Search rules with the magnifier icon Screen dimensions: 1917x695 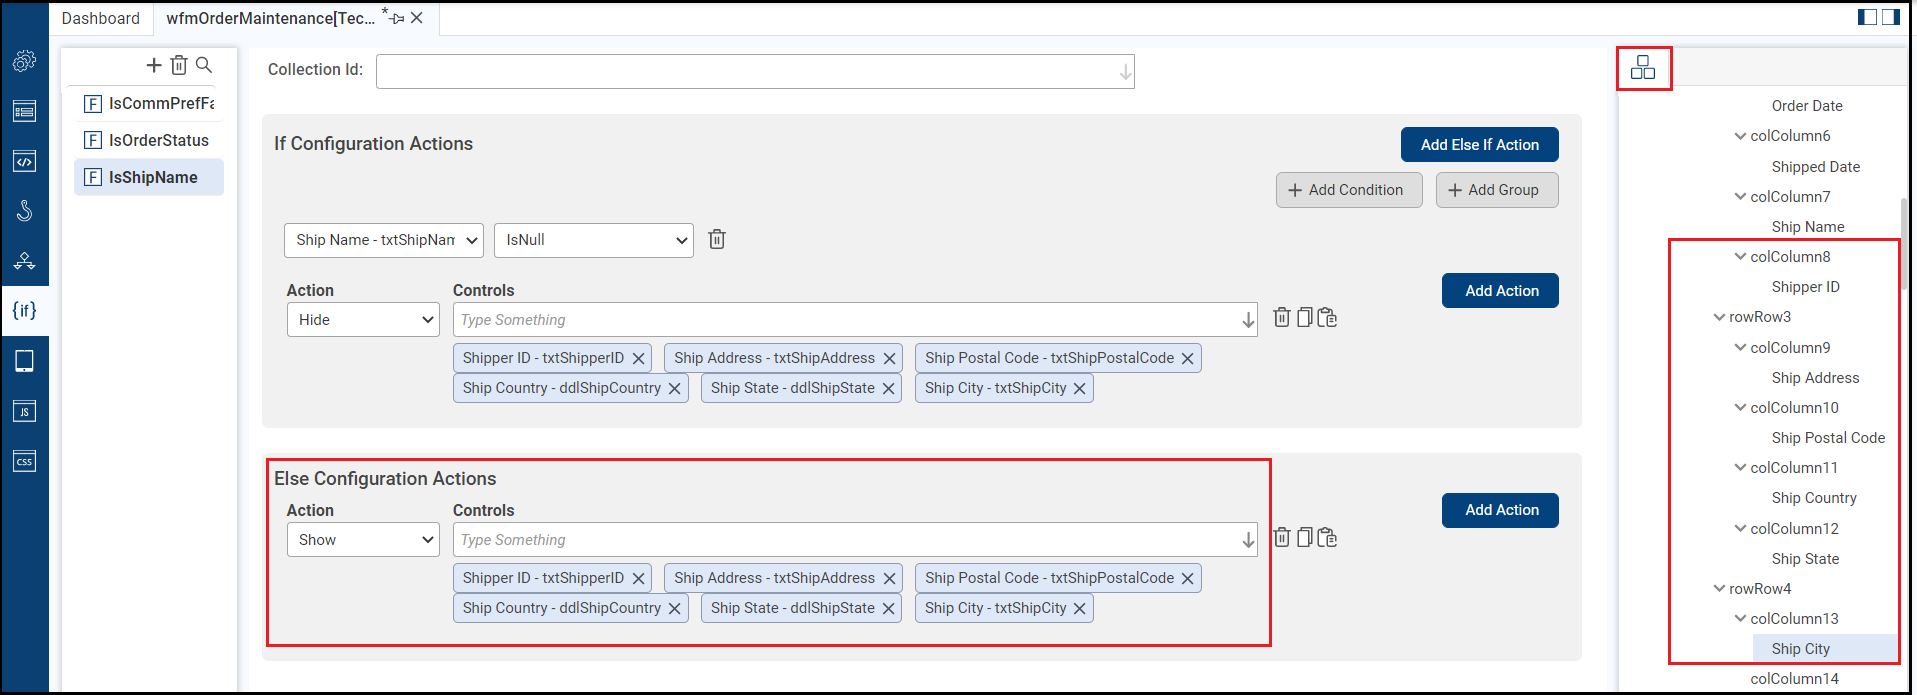(x=204, y=65)
